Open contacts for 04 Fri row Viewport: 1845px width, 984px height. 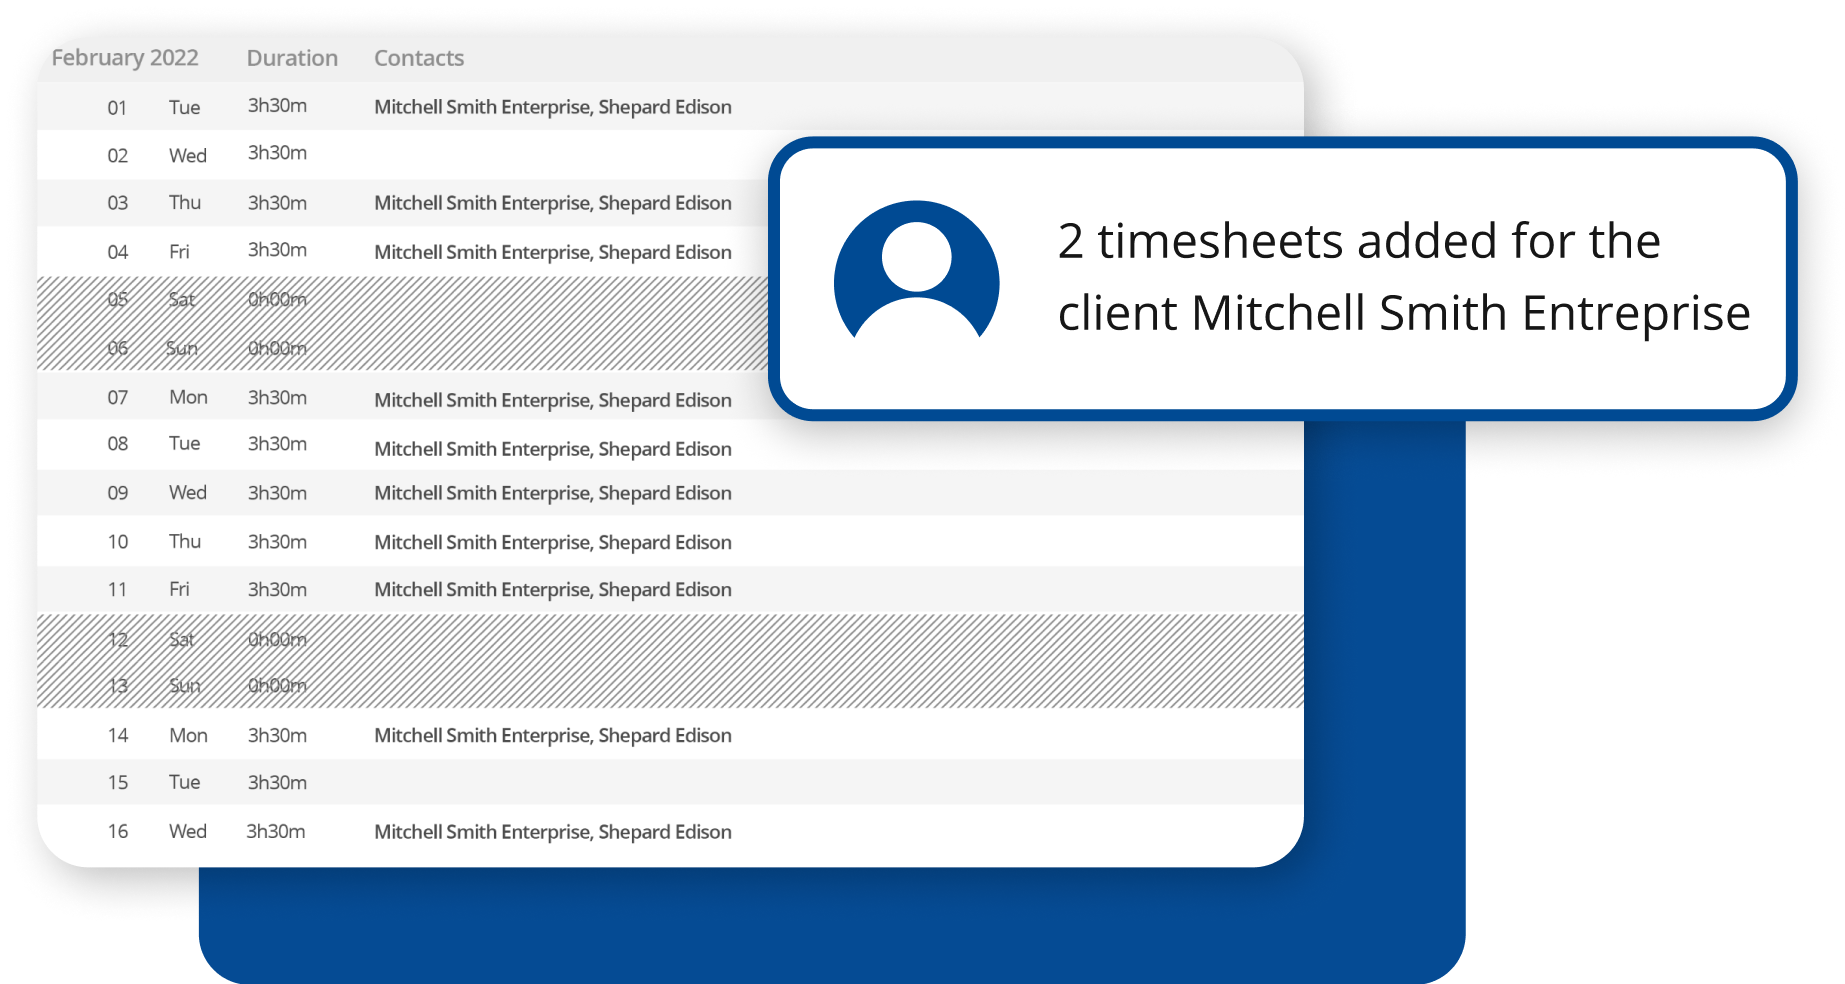[x=553, y=252]
